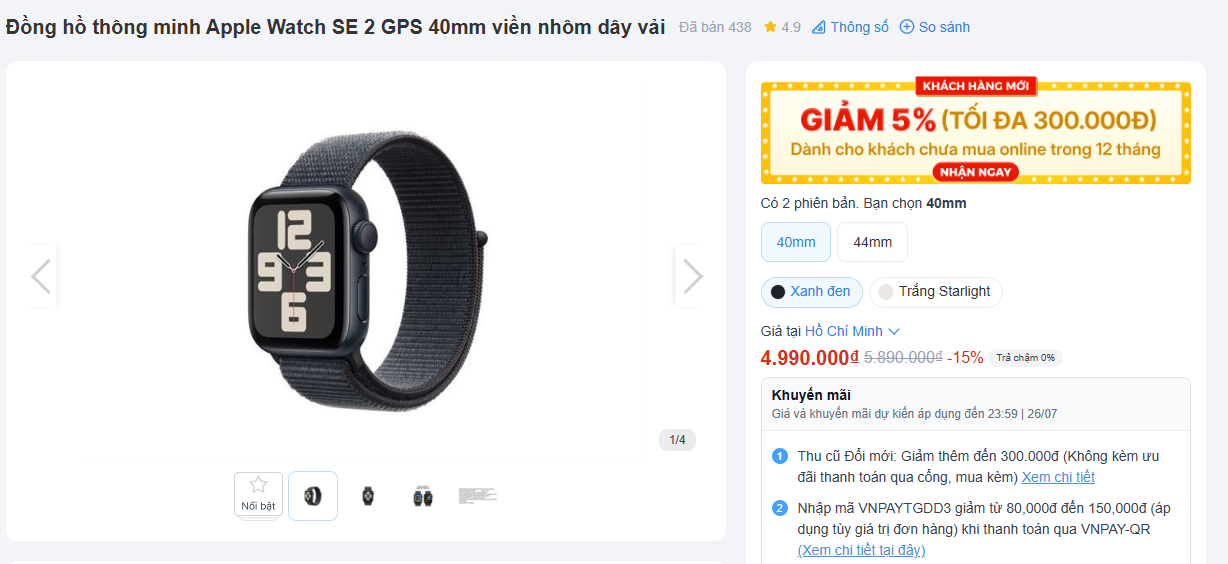Screen dimensions: 1228x564
Task: Open Xem chi tiết tại đây VNPAY link
Action: 861,550
